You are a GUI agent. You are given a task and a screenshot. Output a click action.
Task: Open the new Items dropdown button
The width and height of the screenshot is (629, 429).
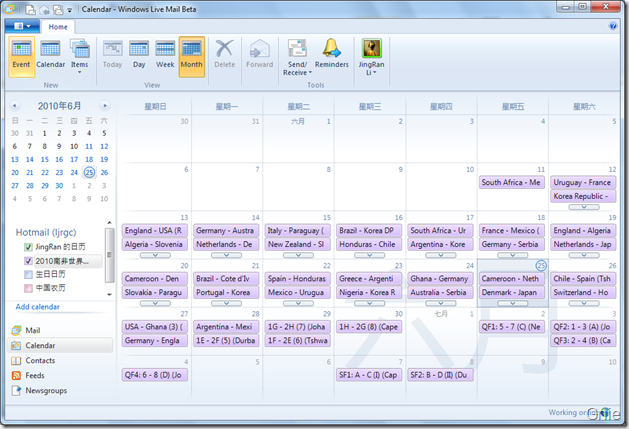80,57
